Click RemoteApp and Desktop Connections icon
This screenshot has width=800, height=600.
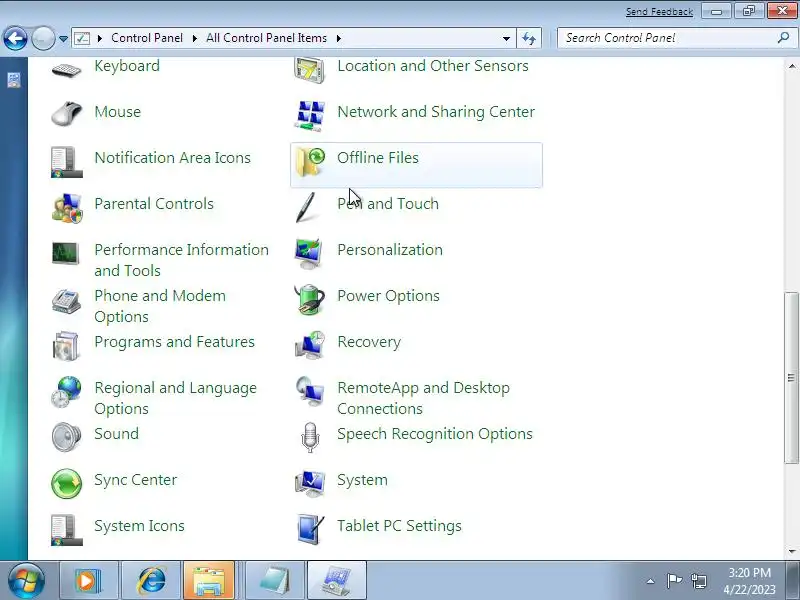point(309,391)
